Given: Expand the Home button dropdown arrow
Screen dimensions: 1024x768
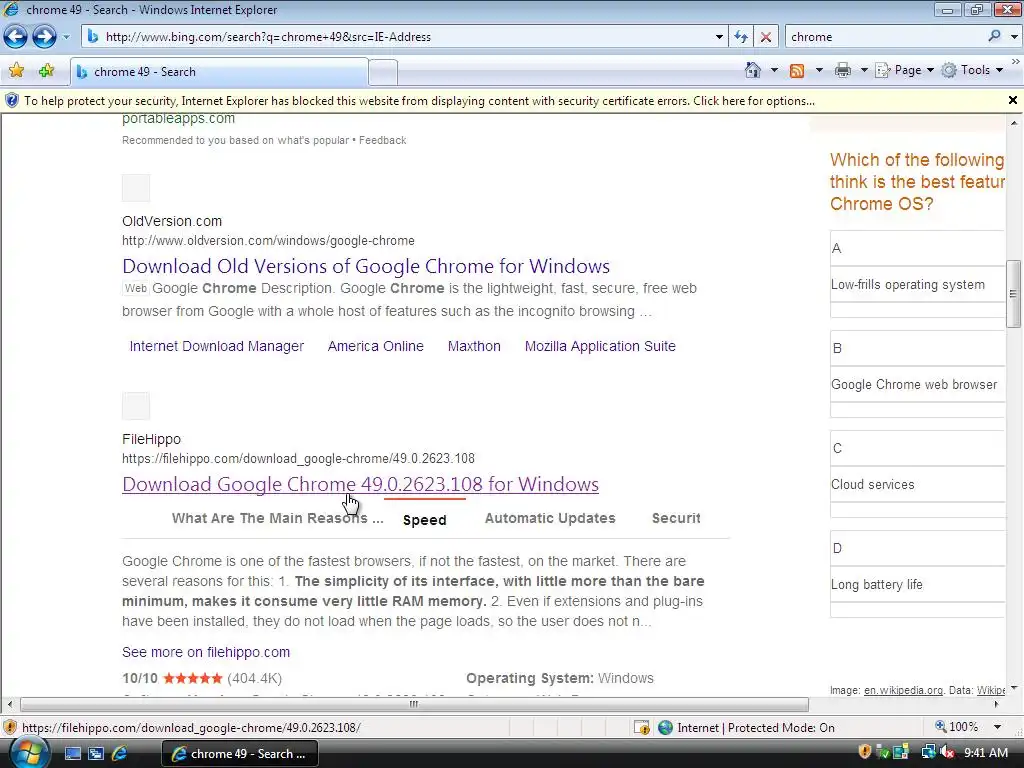Looking at the screenshot, I should pyautogui.click(x=775, y=70).
